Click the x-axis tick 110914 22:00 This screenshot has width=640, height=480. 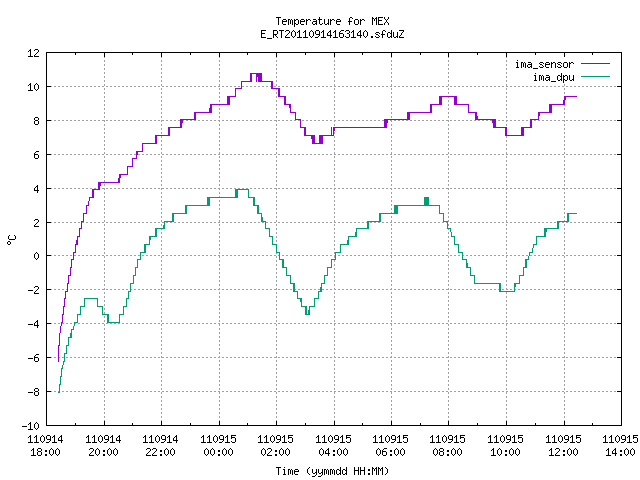[x=161, y=446]
